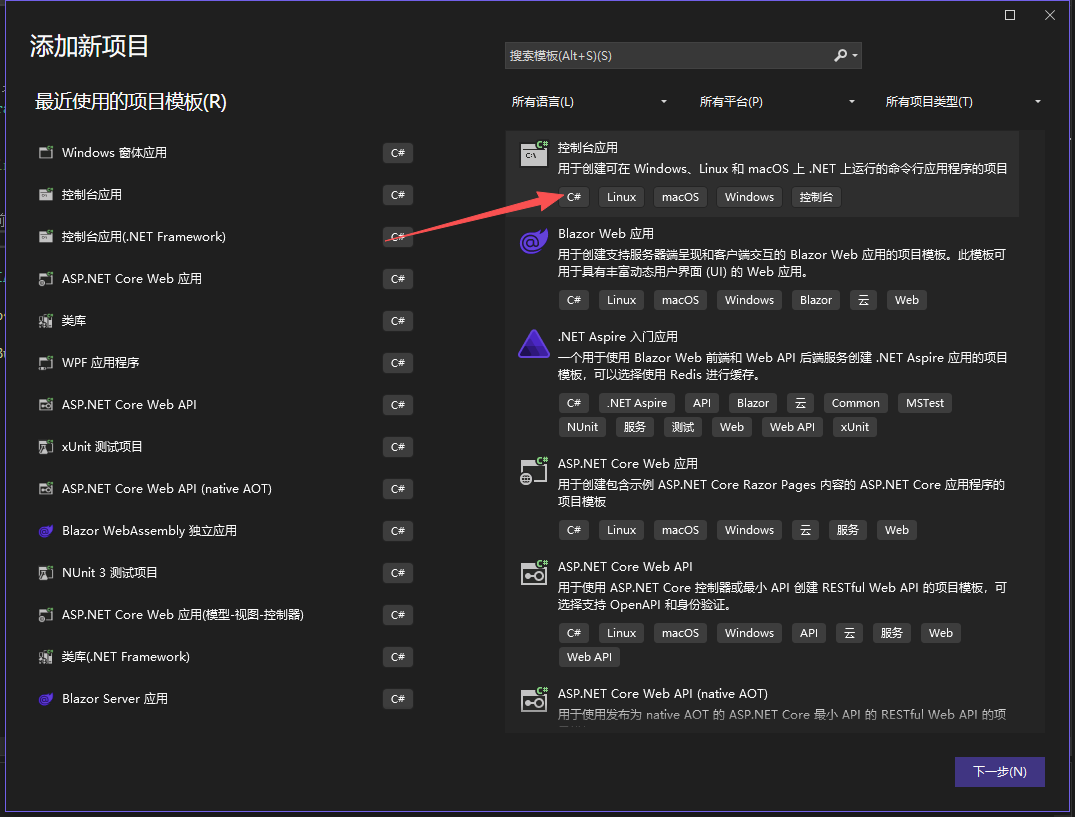Click the 控制台应用(.NET Framework) template icon

point(46,236)
